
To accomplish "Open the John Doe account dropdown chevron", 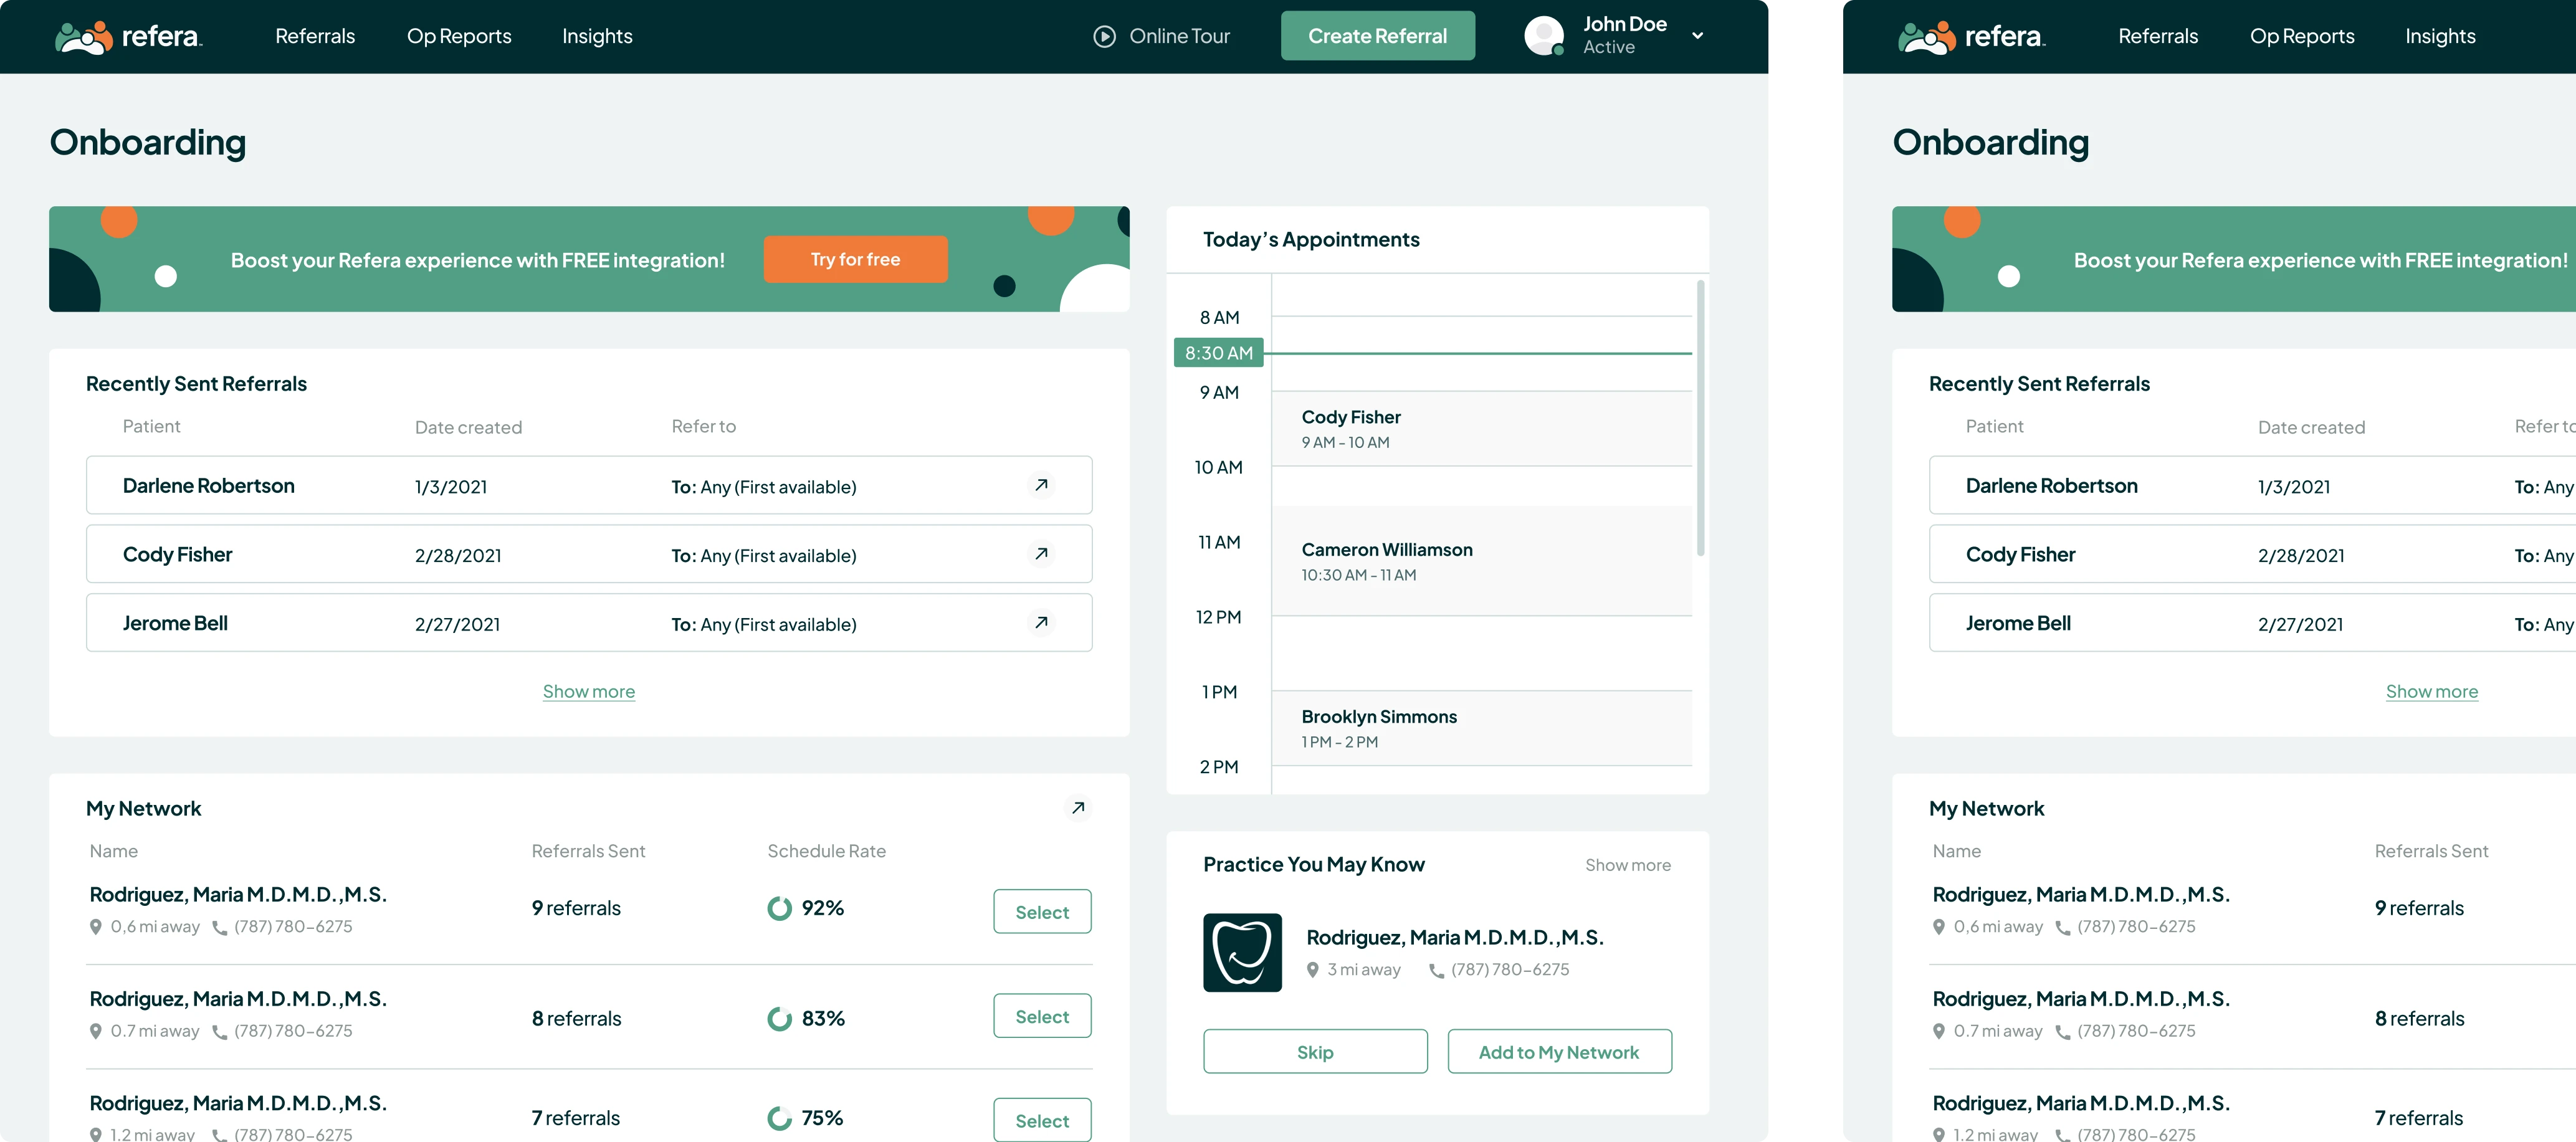I will 1697,36.
